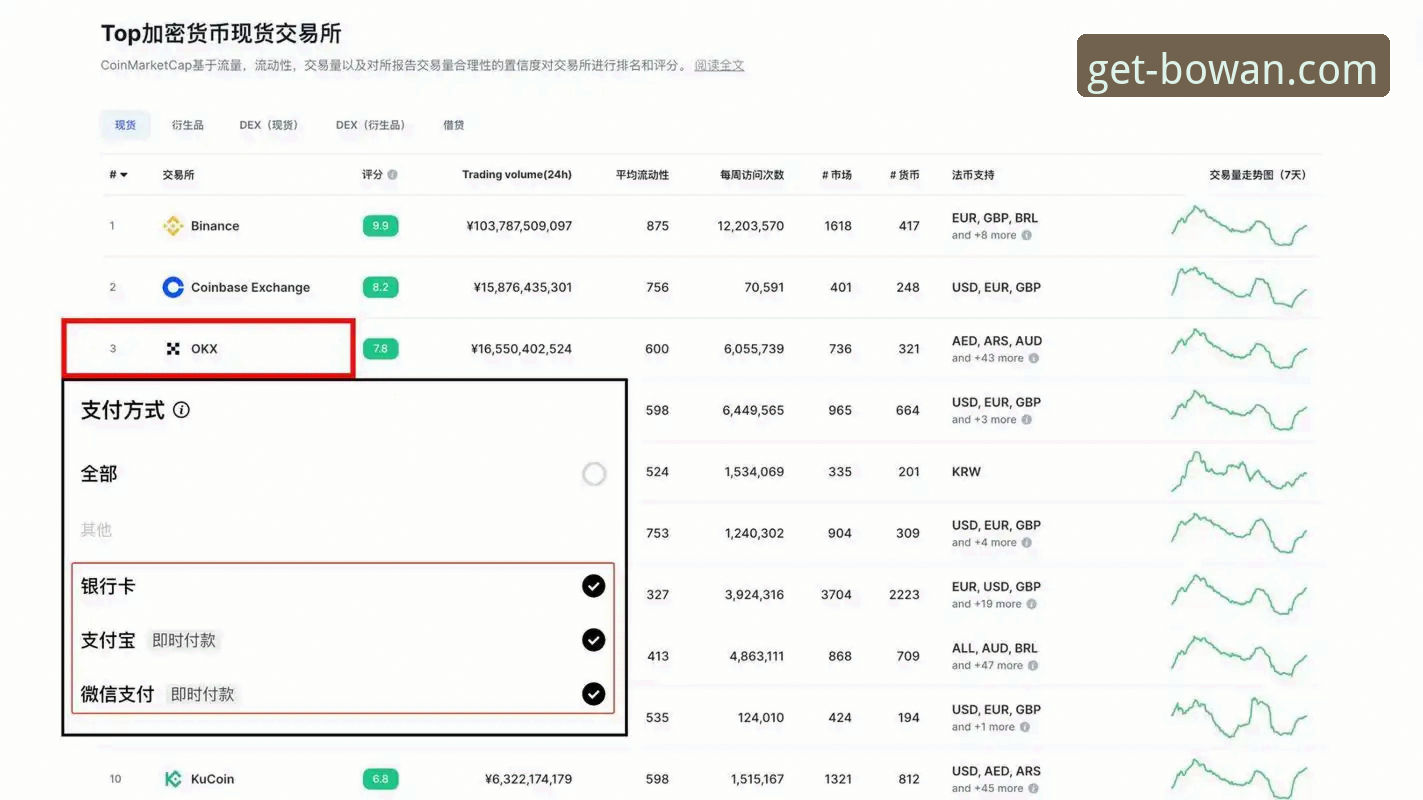This screenshot has width=1423, height=800.
Task: Click OKX's 7-day volume chart
Action: click(x=1239, y=349)
